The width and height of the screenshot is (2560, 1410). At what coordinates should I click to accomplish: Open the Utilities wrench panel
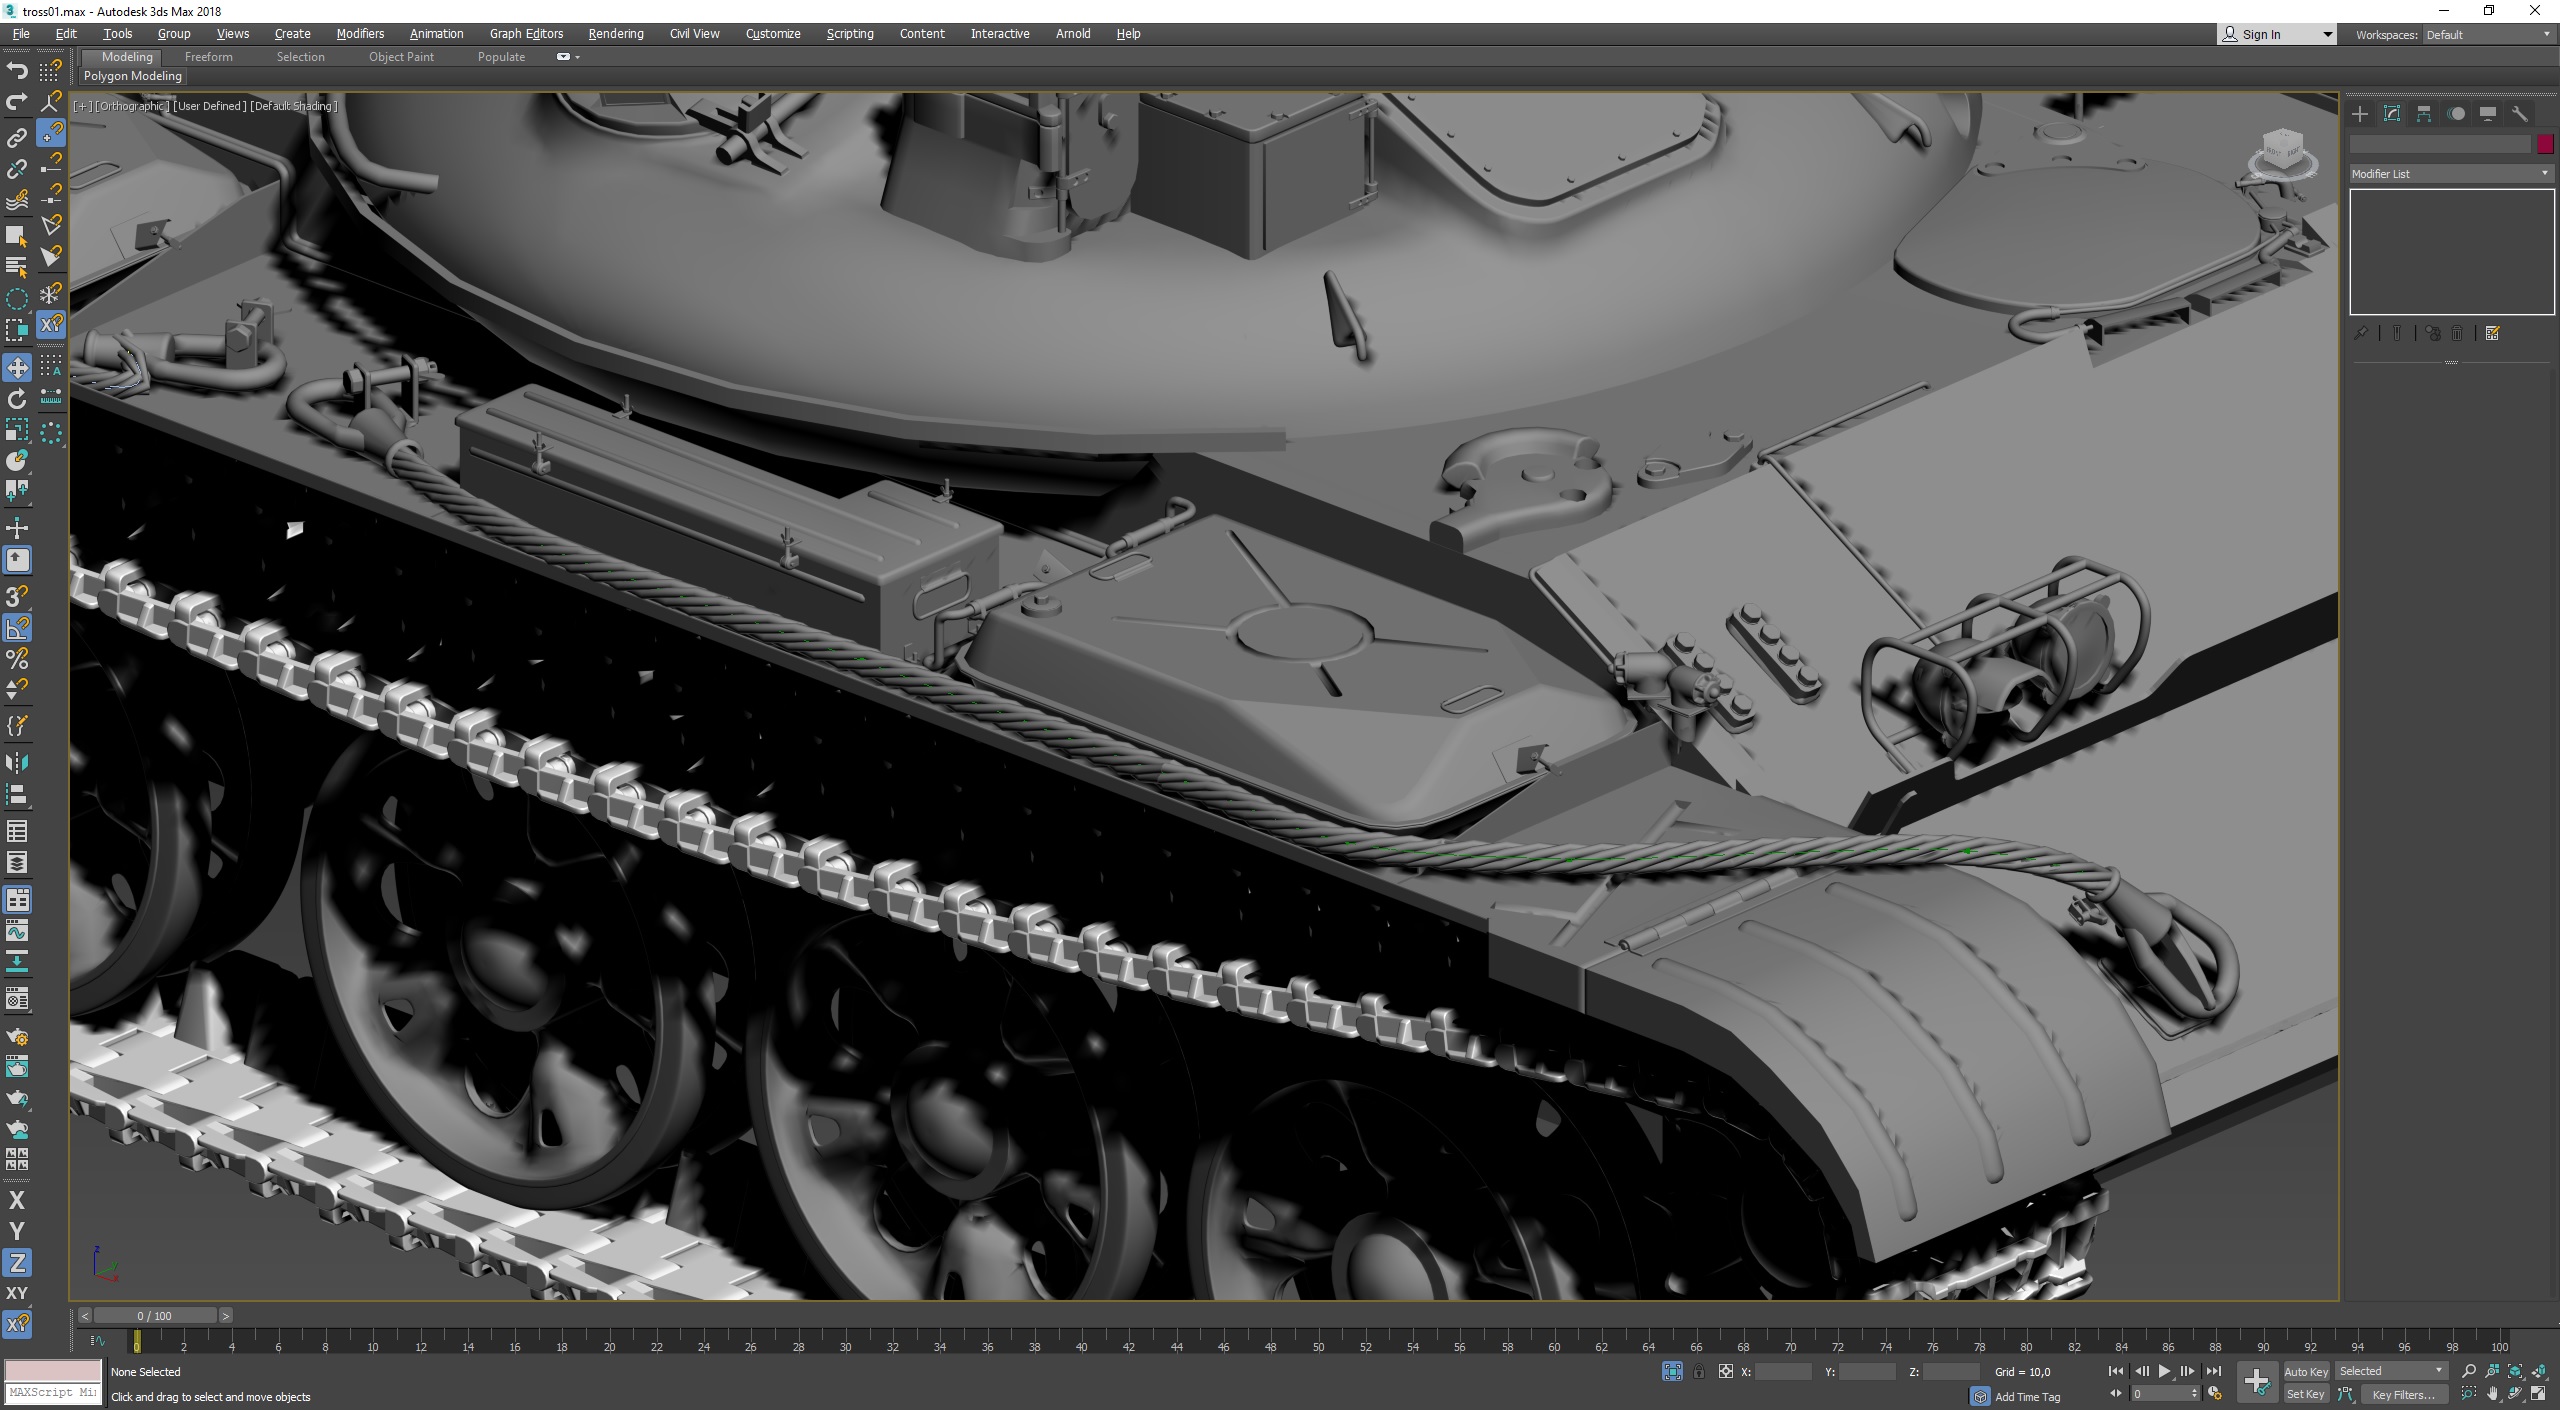click(x=2520, y=114)
